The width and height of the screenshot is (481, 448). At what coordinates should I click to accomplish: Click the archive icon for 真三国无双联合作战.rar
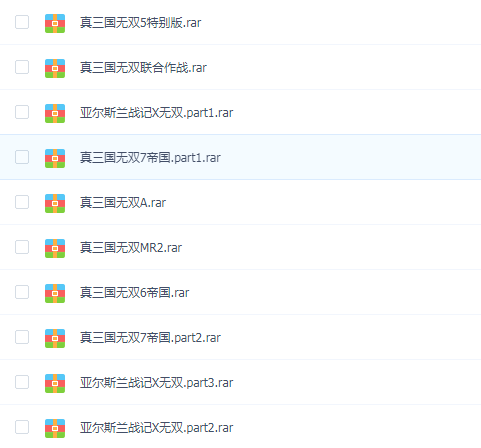click(55, 68)
